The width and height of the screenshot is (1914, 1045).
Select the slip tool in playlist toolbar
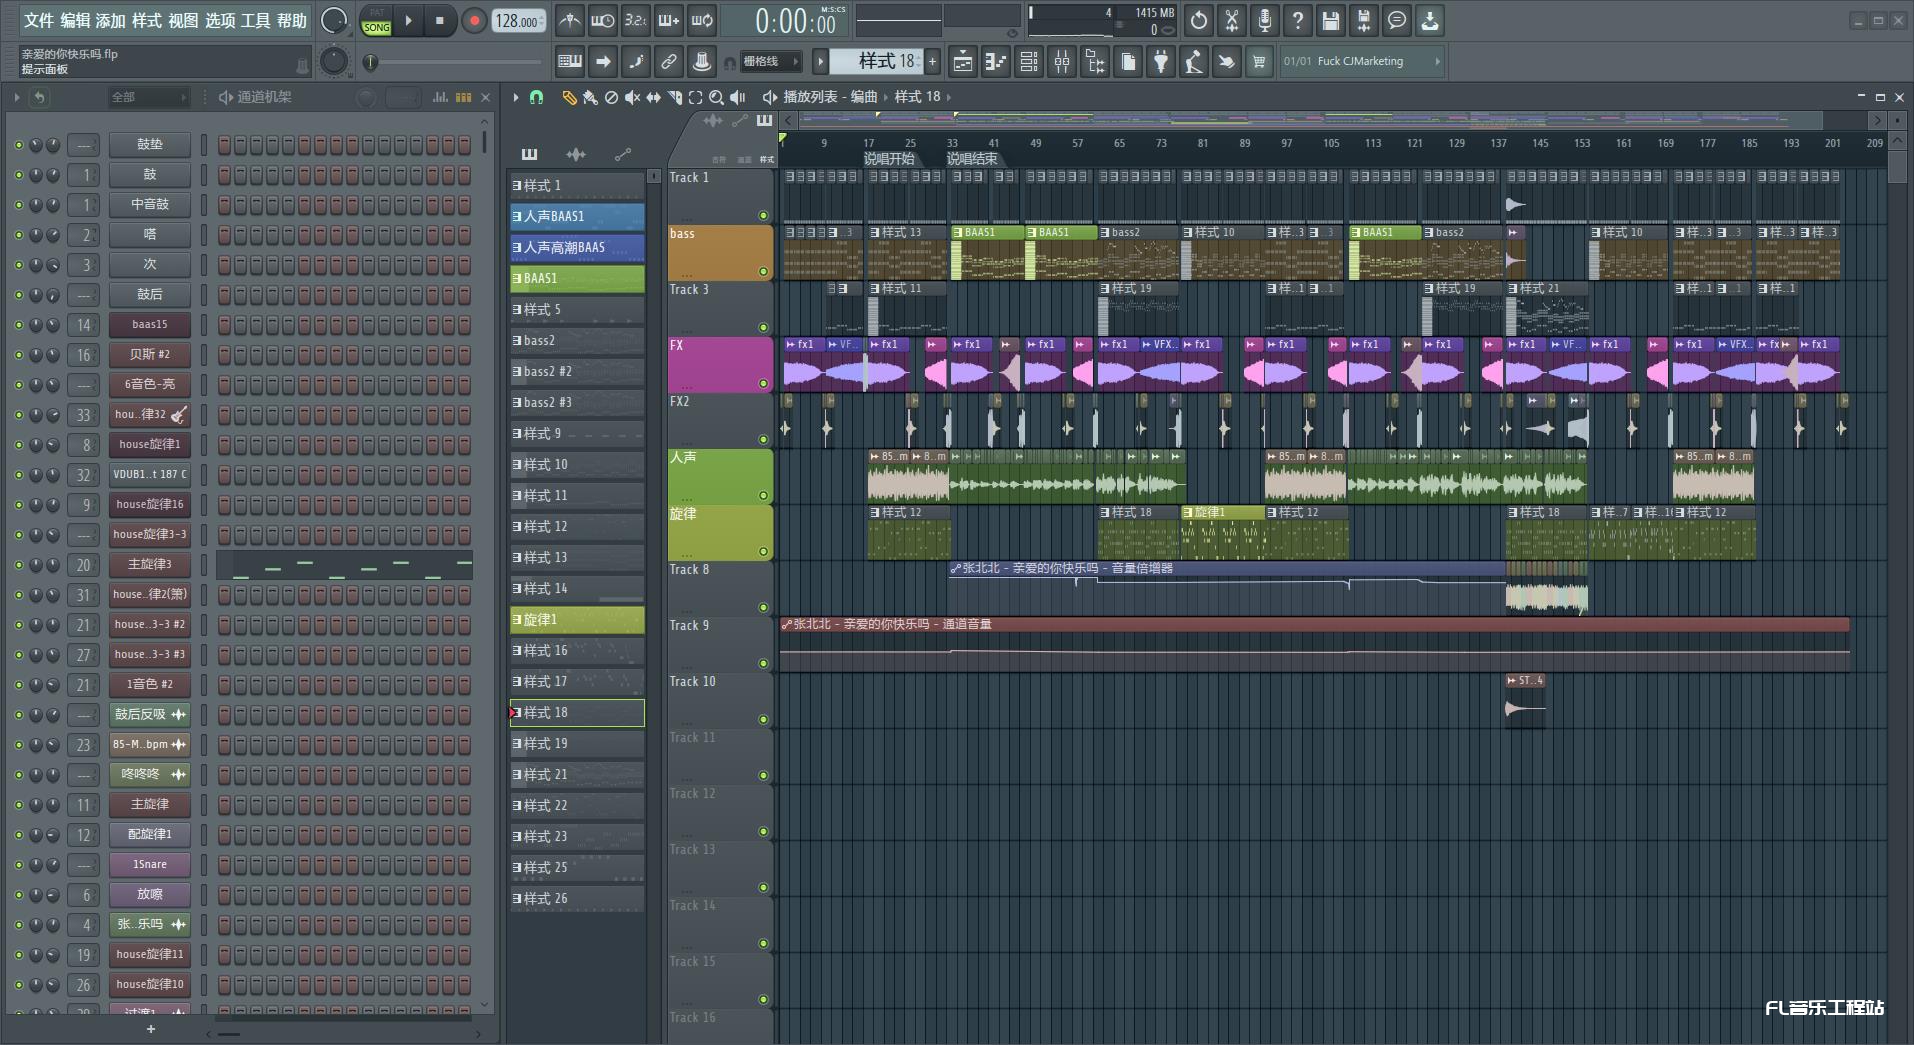tap(653, 97)
